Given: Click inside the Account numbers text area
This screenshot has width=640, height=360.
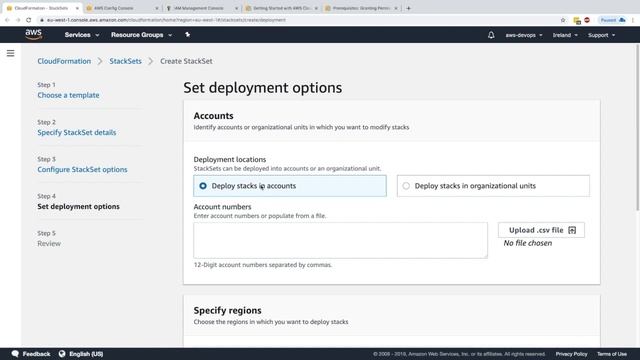Looking at the screenshot, I should [340, 240].
